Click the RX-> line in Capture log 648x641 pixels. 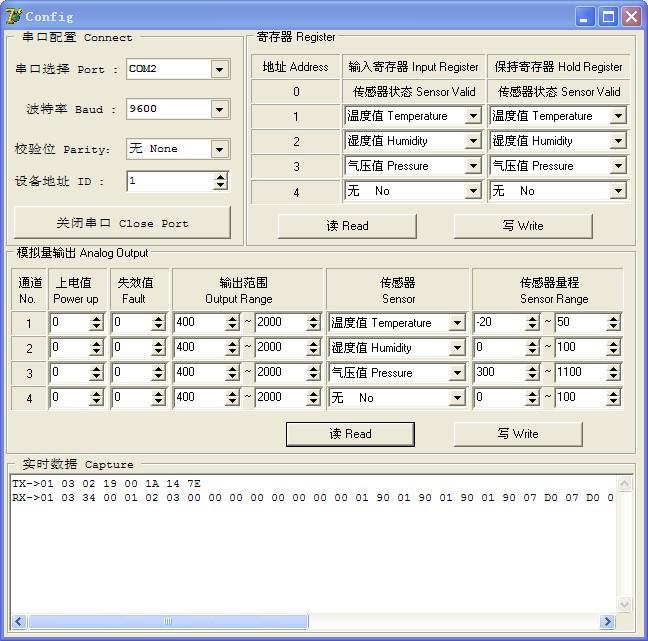tap(313, 498)
